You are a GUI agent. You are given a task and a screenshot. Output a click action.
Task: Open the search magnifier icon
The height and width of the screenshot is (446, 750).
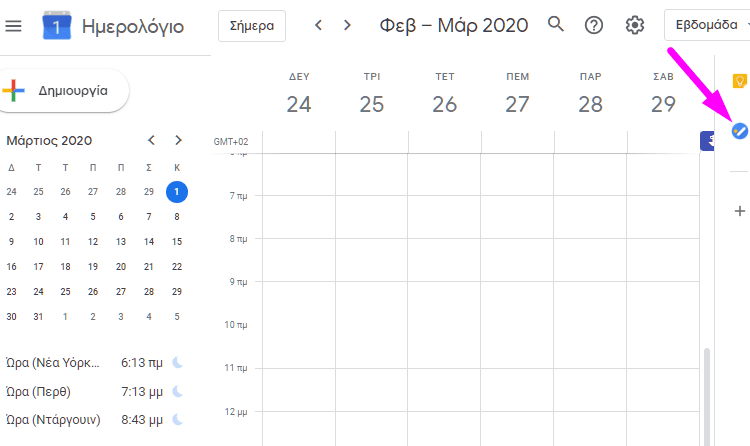tap(555, 24)
